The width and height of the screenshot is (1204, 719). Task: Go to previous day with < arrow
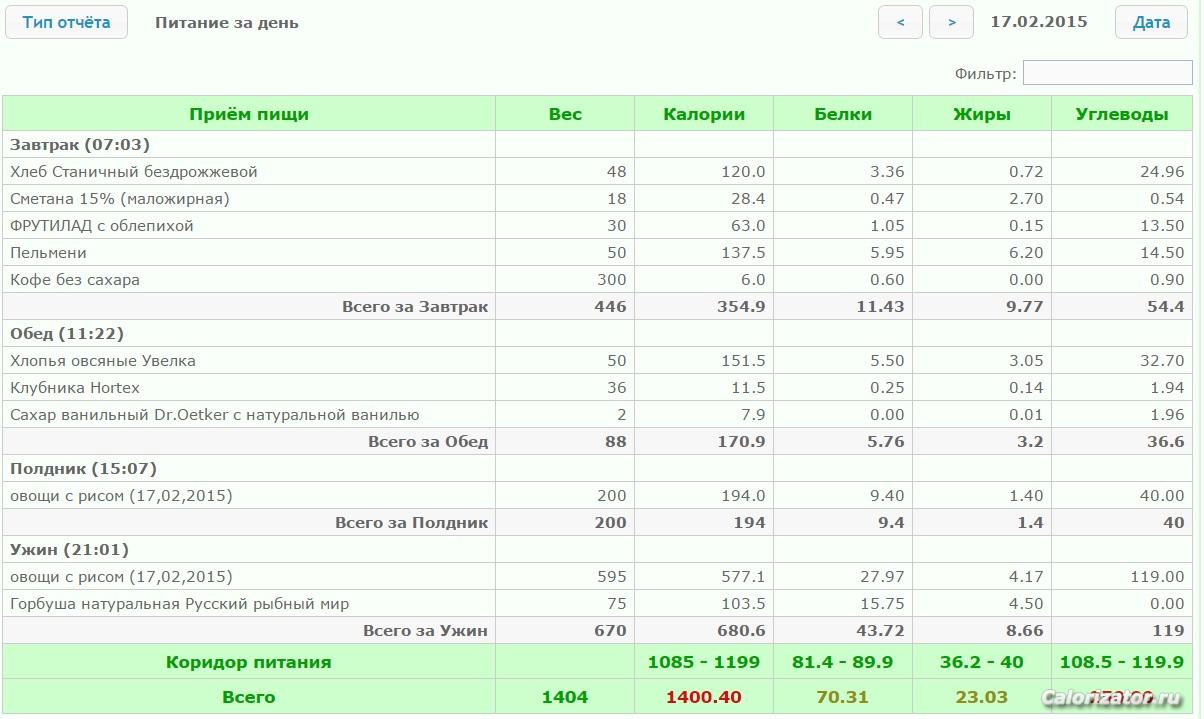900,22
